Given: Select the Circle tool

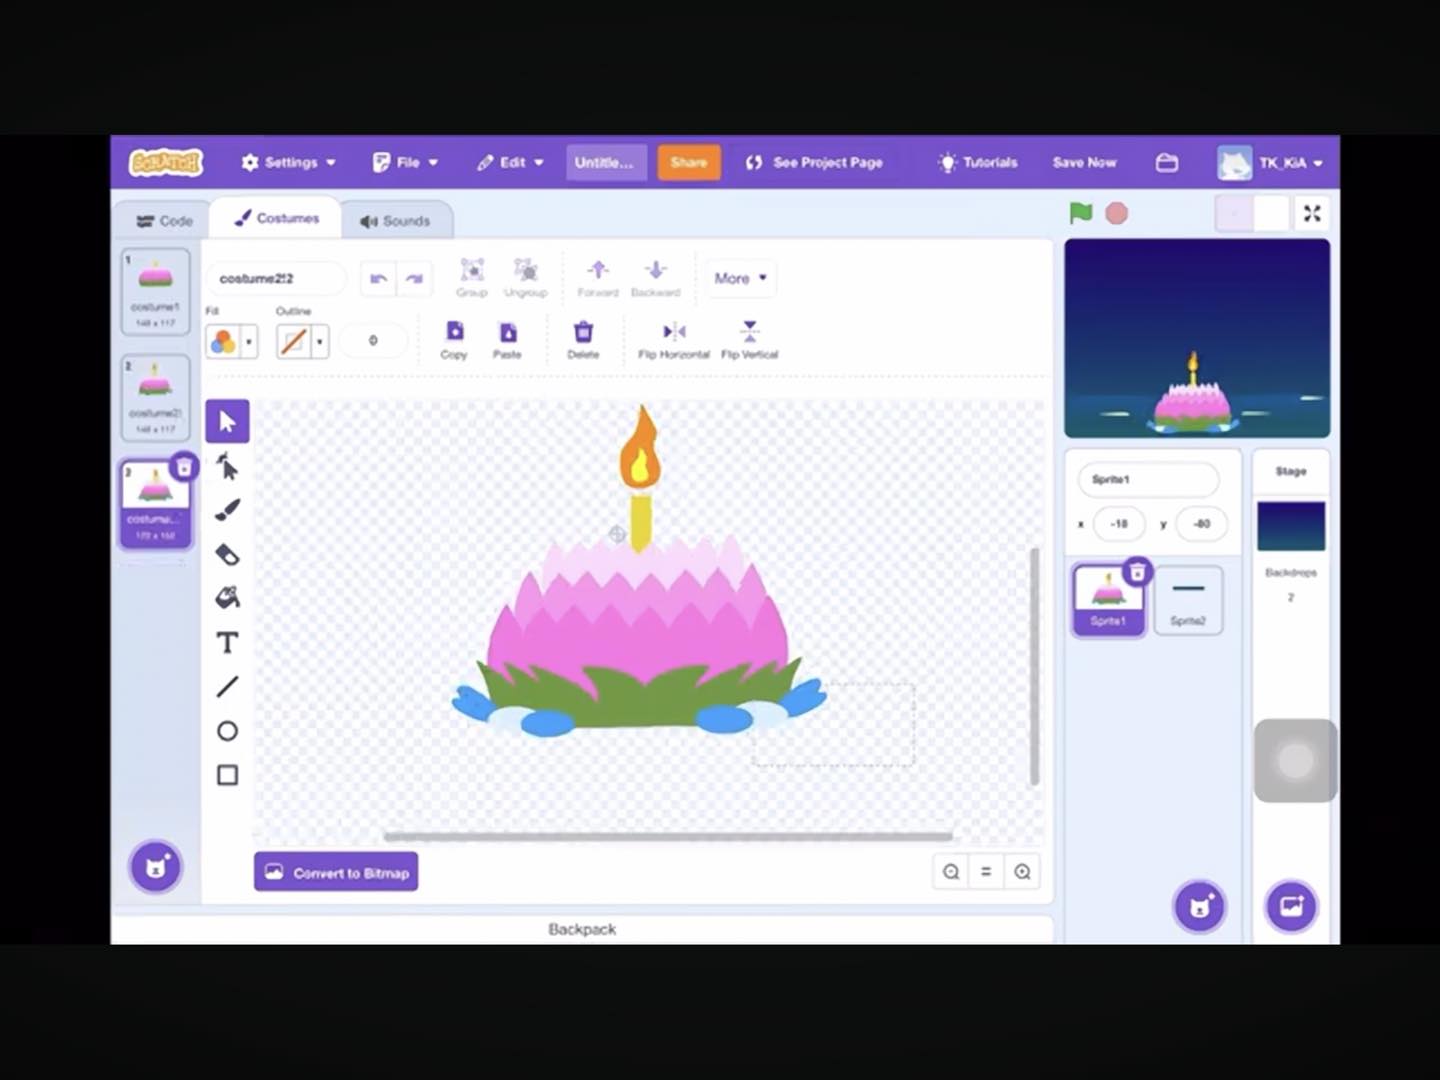Looking at the screenshot, I should pyautogui.click(x=227, y=731).
